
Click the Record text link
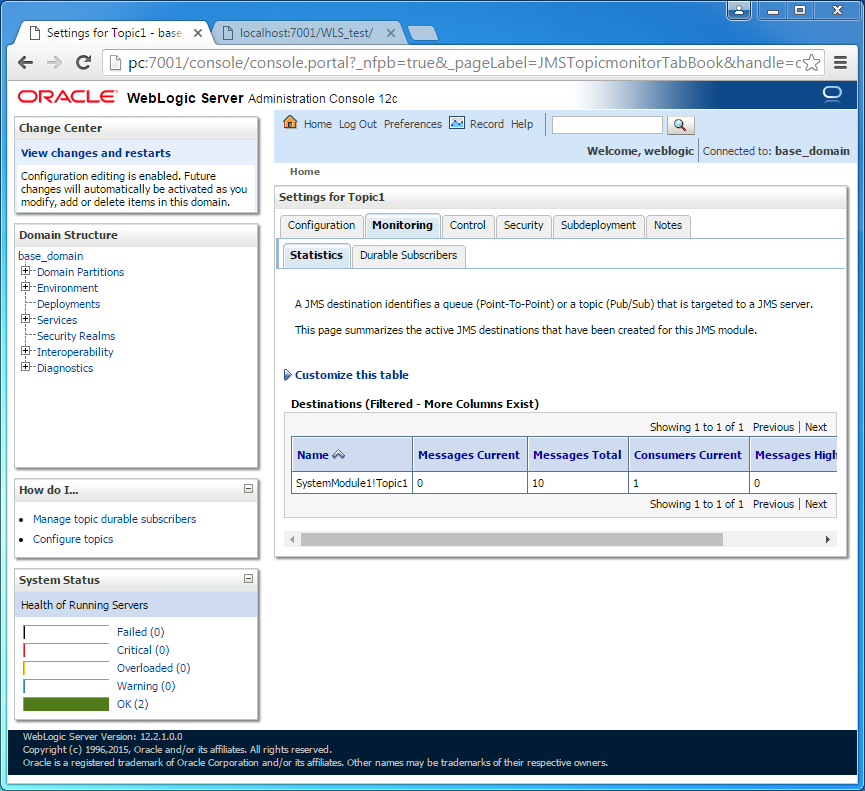click(x=487, y=124)
